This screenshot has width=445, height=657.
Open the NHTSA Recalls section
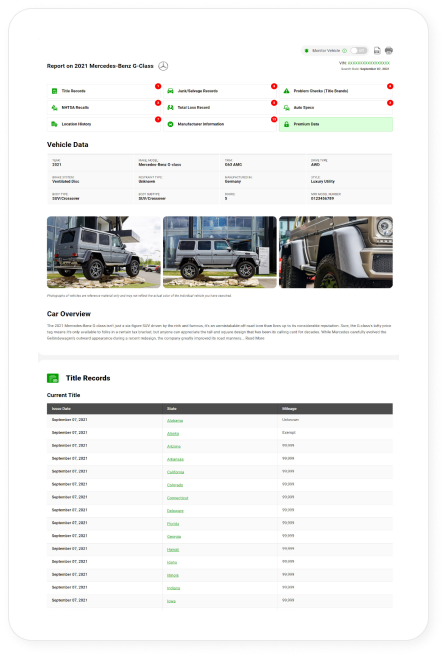click(103, 108)
